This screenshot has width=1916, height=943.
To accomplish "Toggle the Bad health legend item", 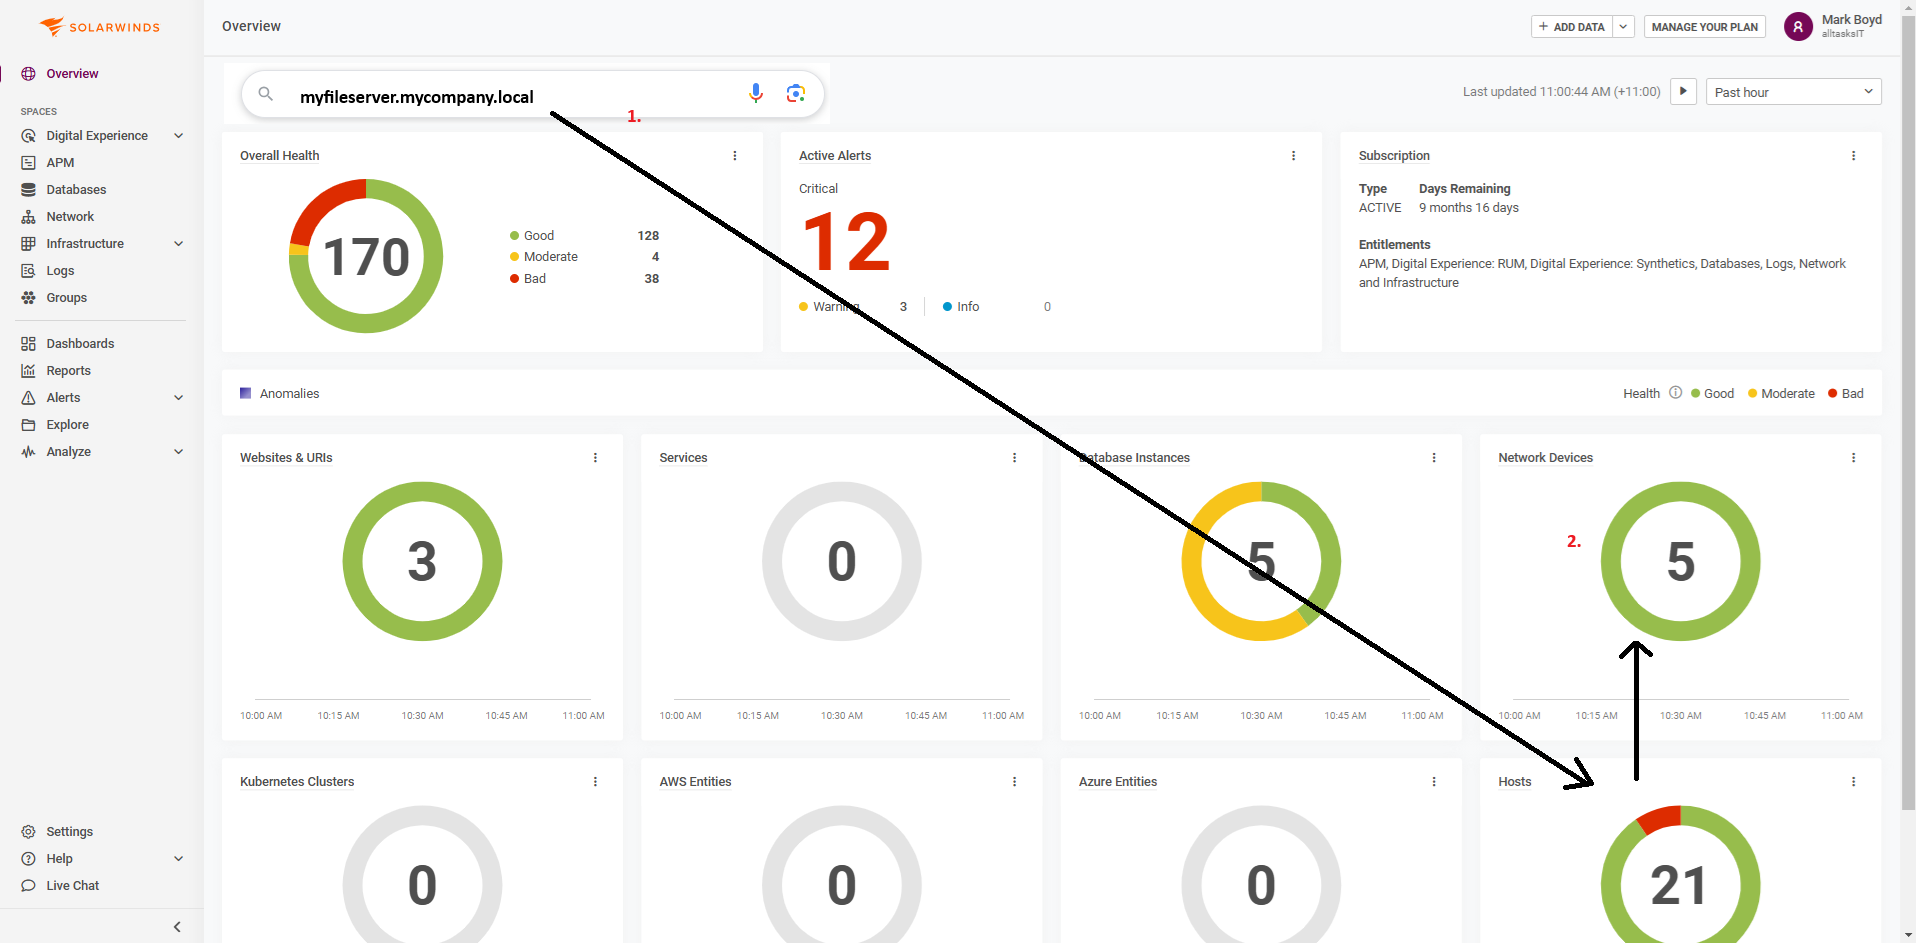I will click(1846, 394).
